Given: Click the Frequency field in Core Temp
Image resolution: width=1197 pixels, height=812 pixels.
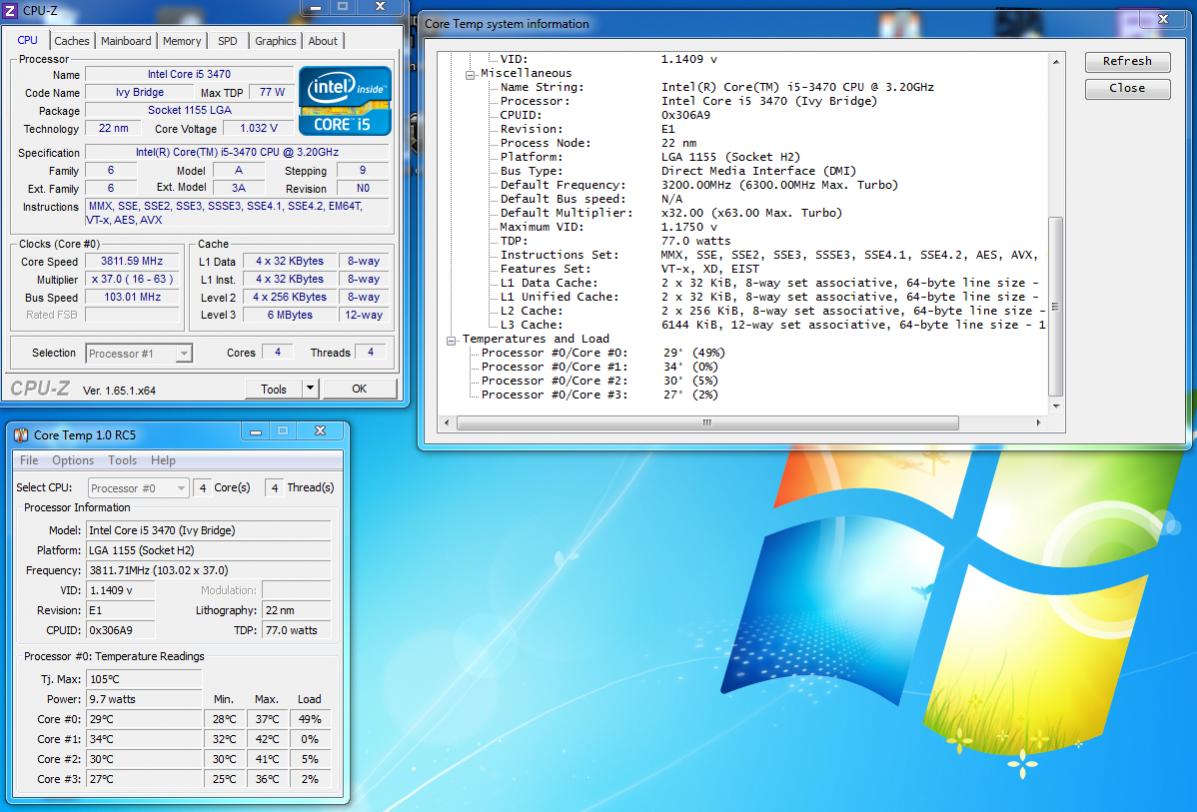Looking at the screenshot, I should coord(208,570).
